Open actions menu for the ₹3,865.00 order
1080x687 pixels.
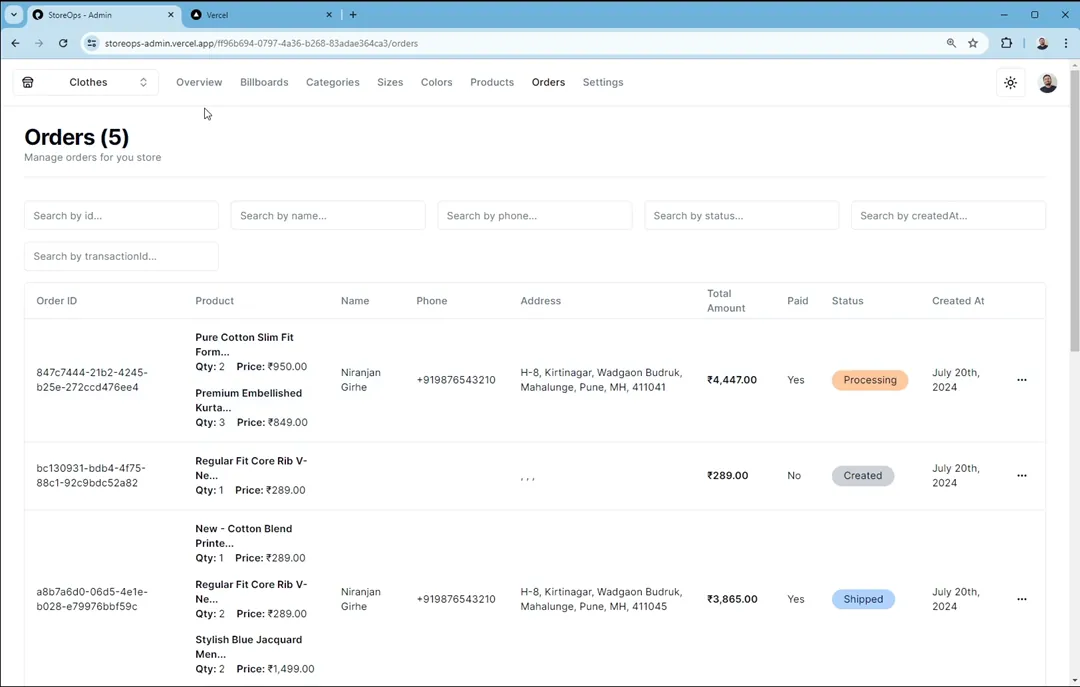pos(1021,599)
